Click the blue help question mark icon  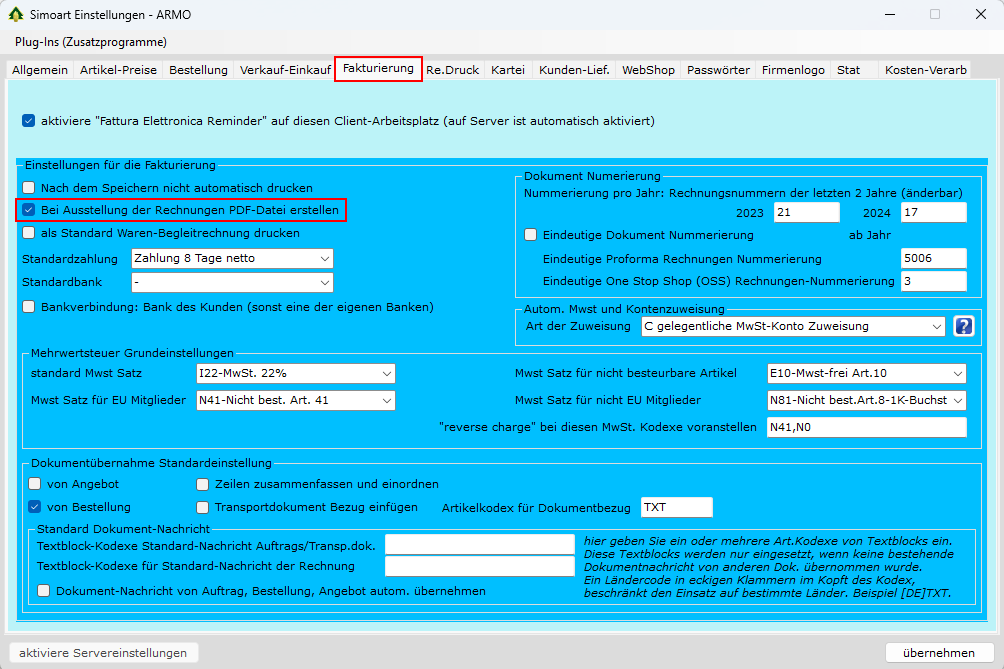coord(964,326)
